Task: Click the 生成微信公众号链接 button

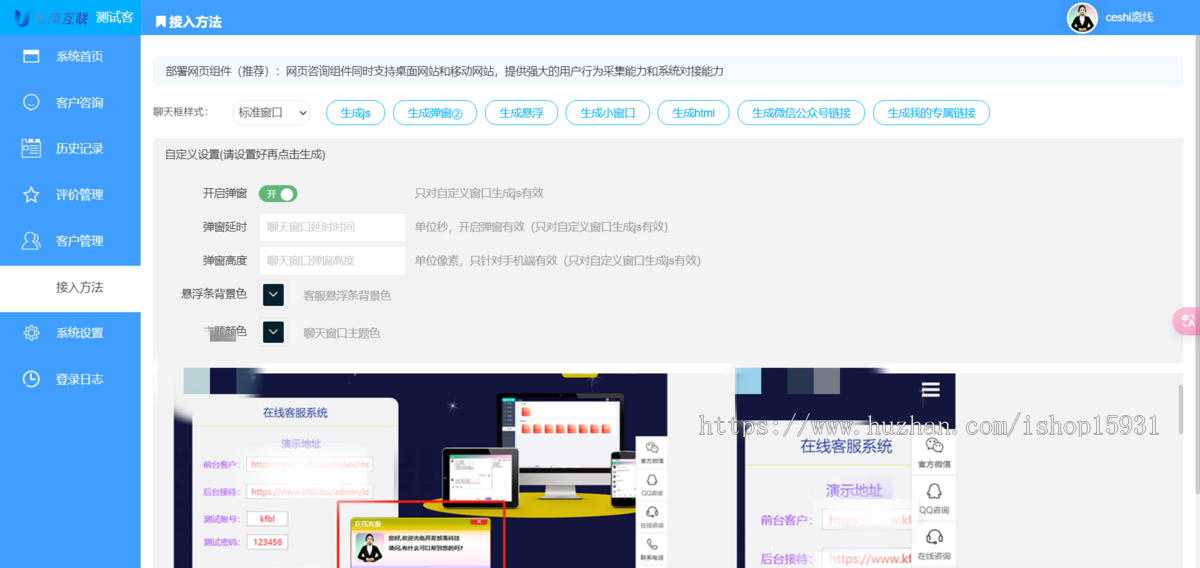Action: click(801, 113)
